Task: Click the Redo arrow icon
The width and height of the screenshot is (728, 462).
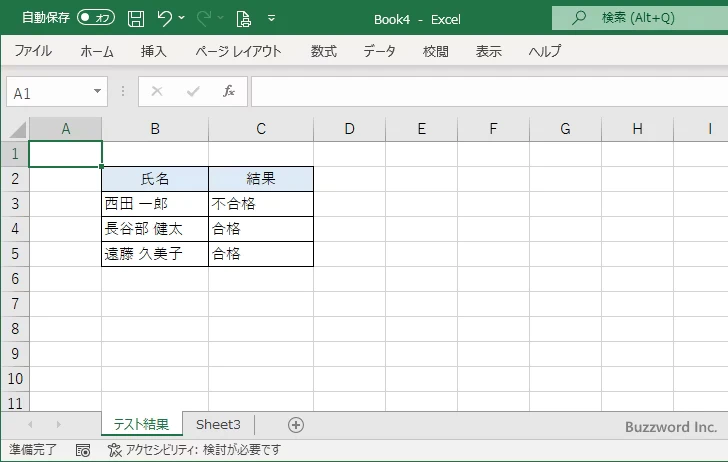Action: [x=204, y=19]
